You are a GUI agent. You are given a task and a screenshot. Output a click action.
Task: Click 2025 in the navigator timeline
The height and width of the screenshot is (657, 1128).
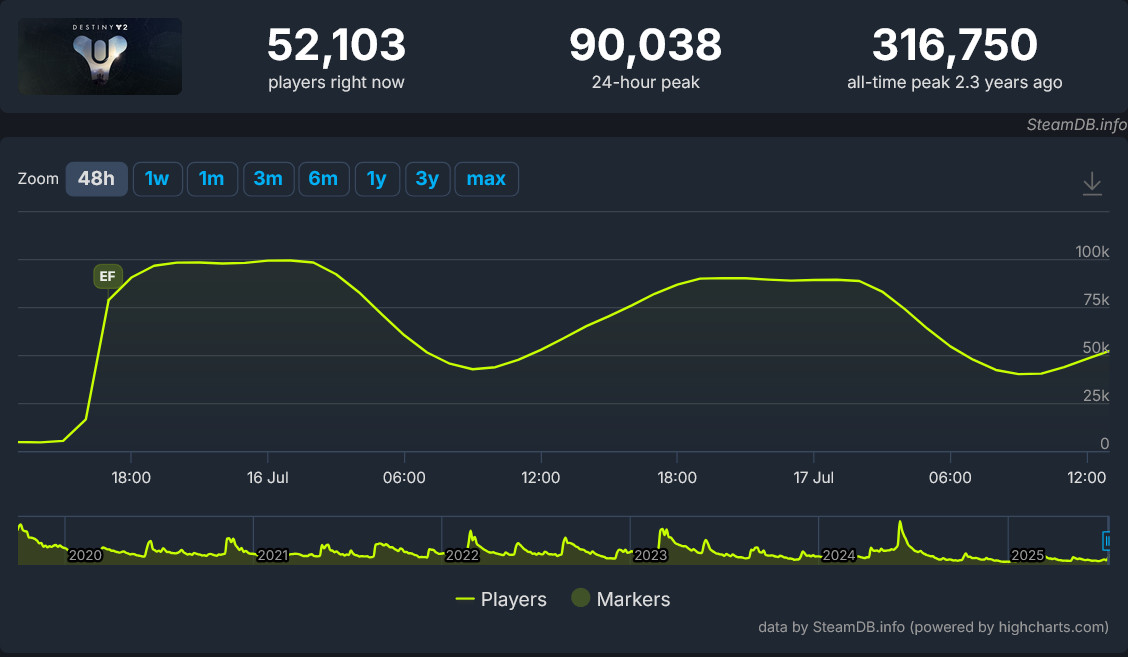pos(1027,556)
